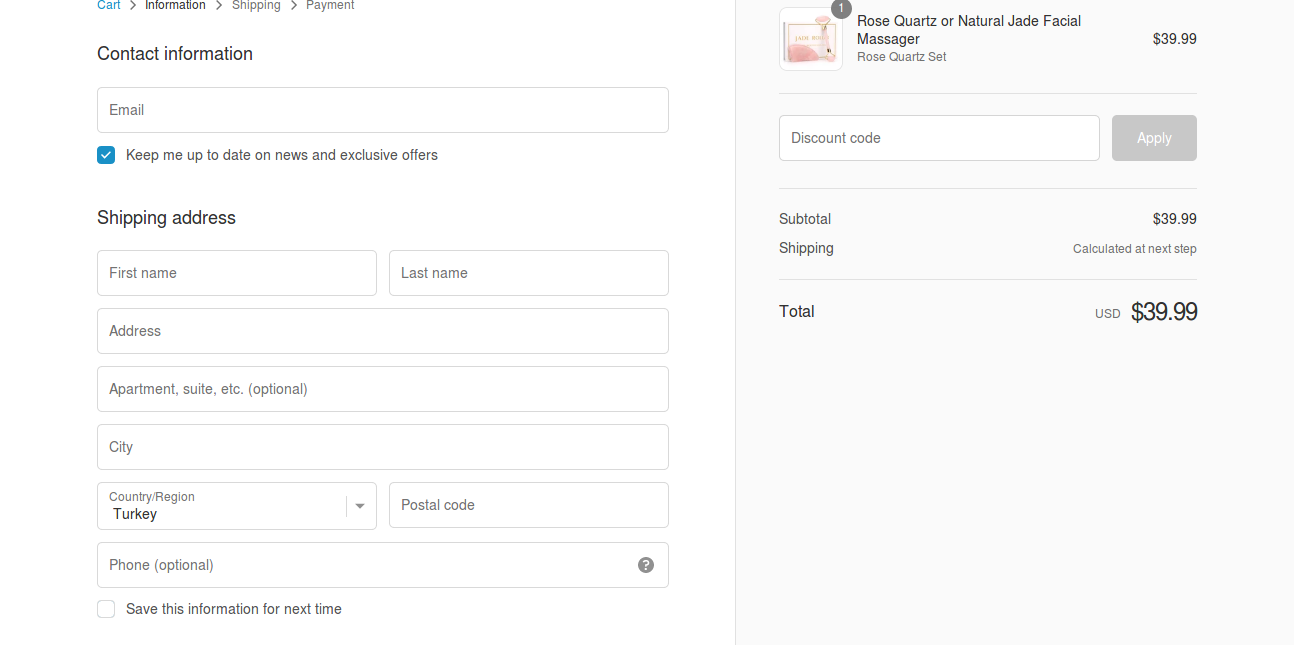Click the Shipping breadcrumb step
Image resolution: width=1294 pixels, height=645 pixels.
point(256,5)
